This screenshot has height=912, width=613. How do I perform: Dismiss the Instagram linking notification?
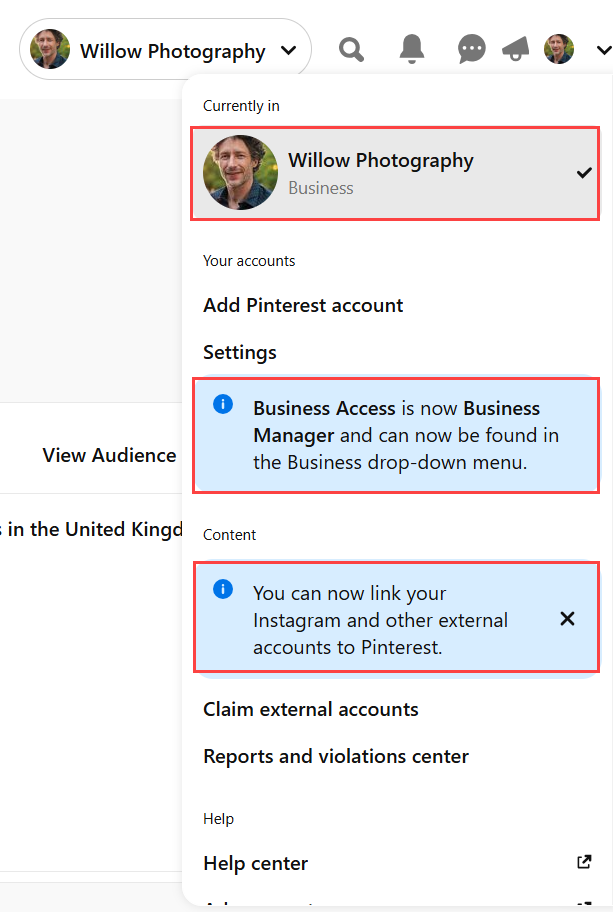coord(567,618)
